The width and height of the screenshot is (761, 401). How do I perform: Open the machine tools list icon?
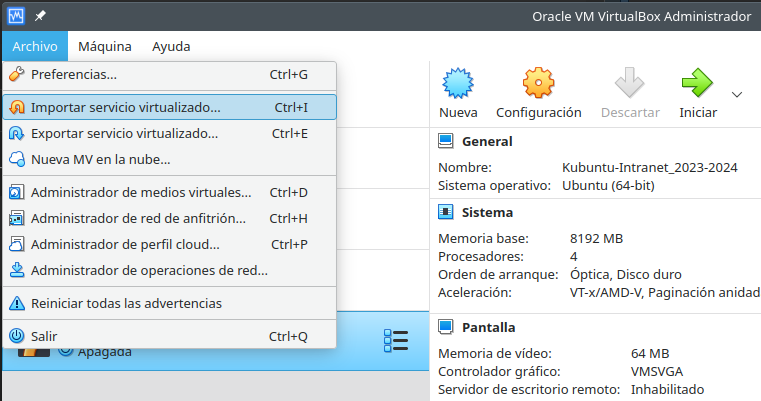[x=396, y=341]
